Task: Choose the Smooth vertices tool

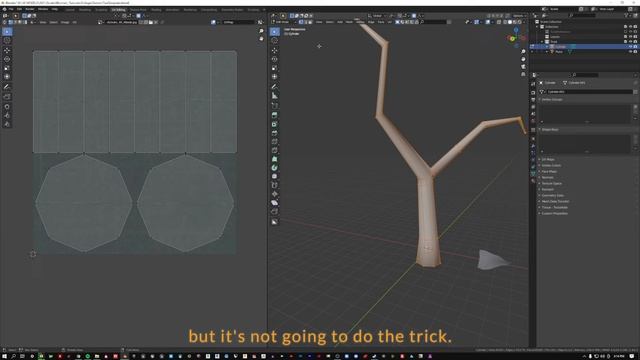Action: (274, 176)
